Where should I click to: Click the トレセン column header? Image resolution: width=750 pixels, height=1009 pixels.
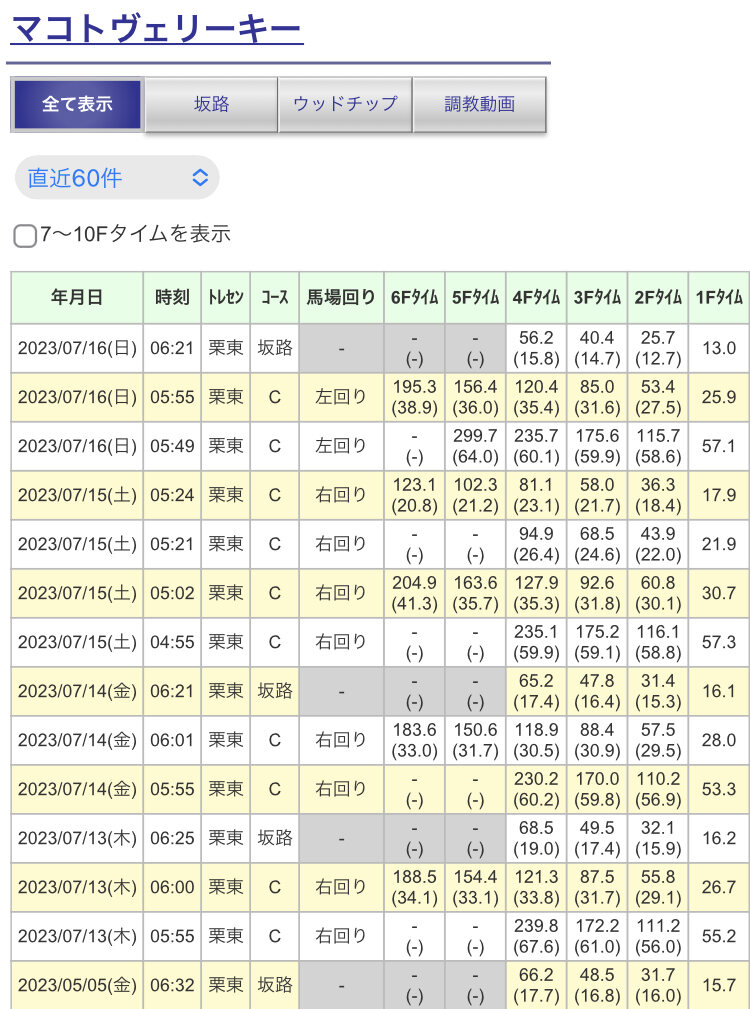pos(226,297)
